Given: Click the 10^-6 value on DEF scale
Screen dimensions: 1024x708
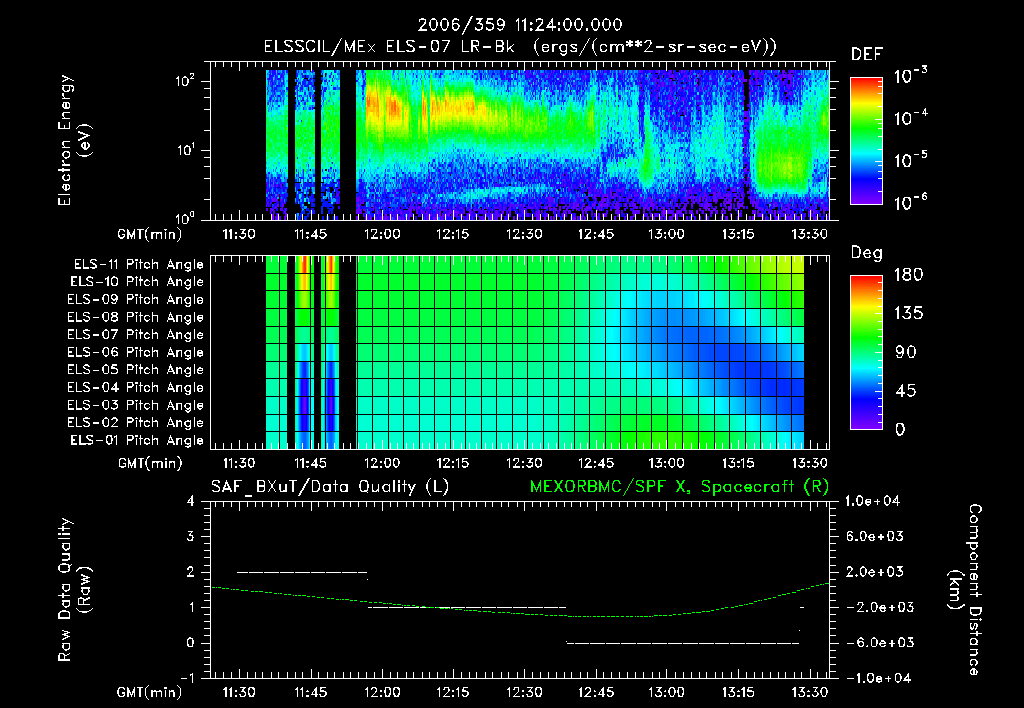Looking at the screenshot, I should click(910, 202).
